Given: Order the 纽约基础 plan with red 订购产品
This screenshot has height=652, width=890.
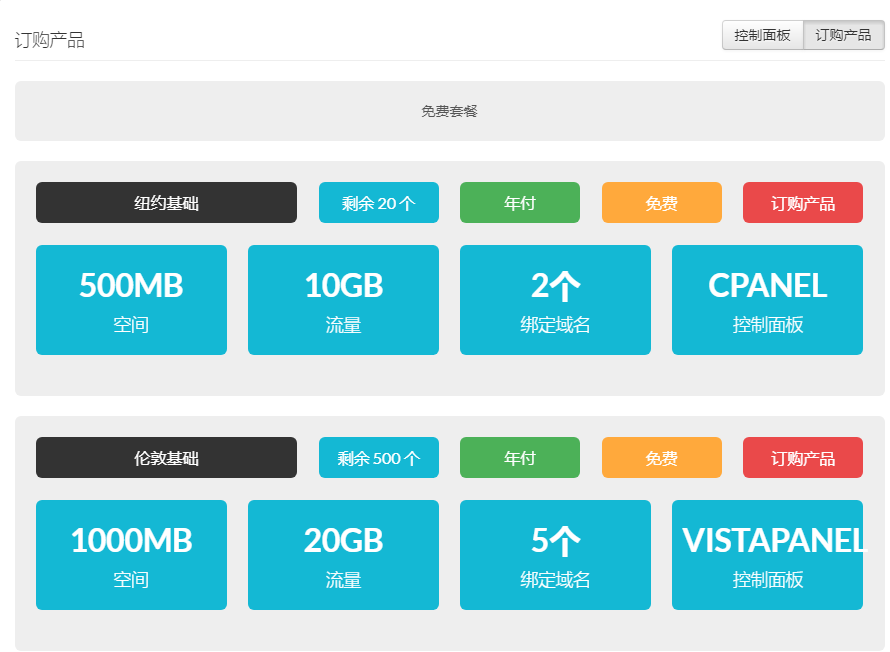Looking at the screenshot, I should point(803,203).
